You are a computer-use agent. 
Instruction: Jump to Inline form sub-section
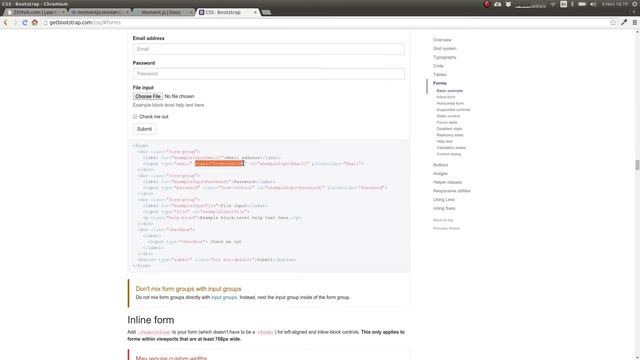(x=446, y=97)
